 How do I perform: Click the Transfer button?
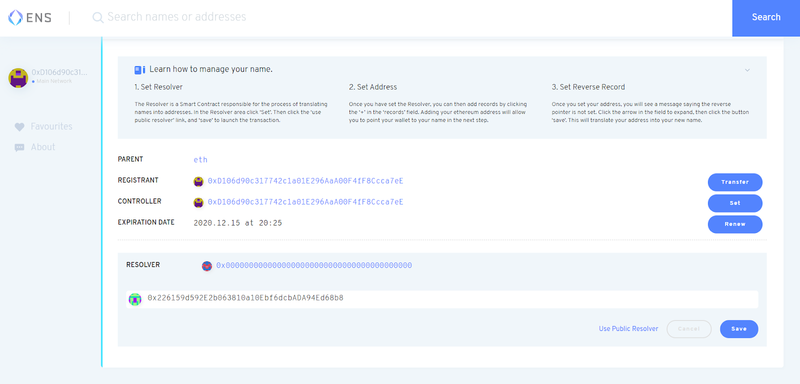click(x=735, y=182)
